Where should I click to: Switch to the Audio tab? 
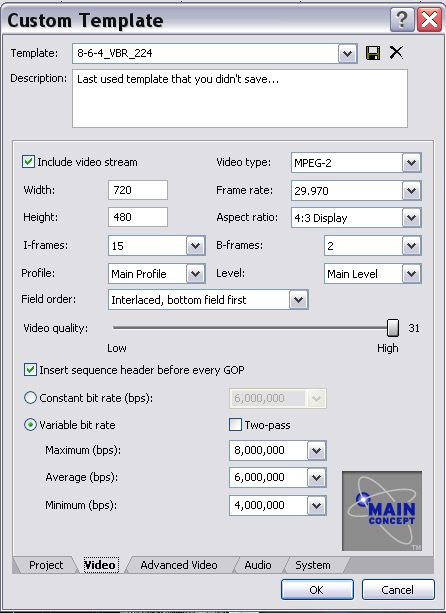pyautogui.click(x=258, y=565)
